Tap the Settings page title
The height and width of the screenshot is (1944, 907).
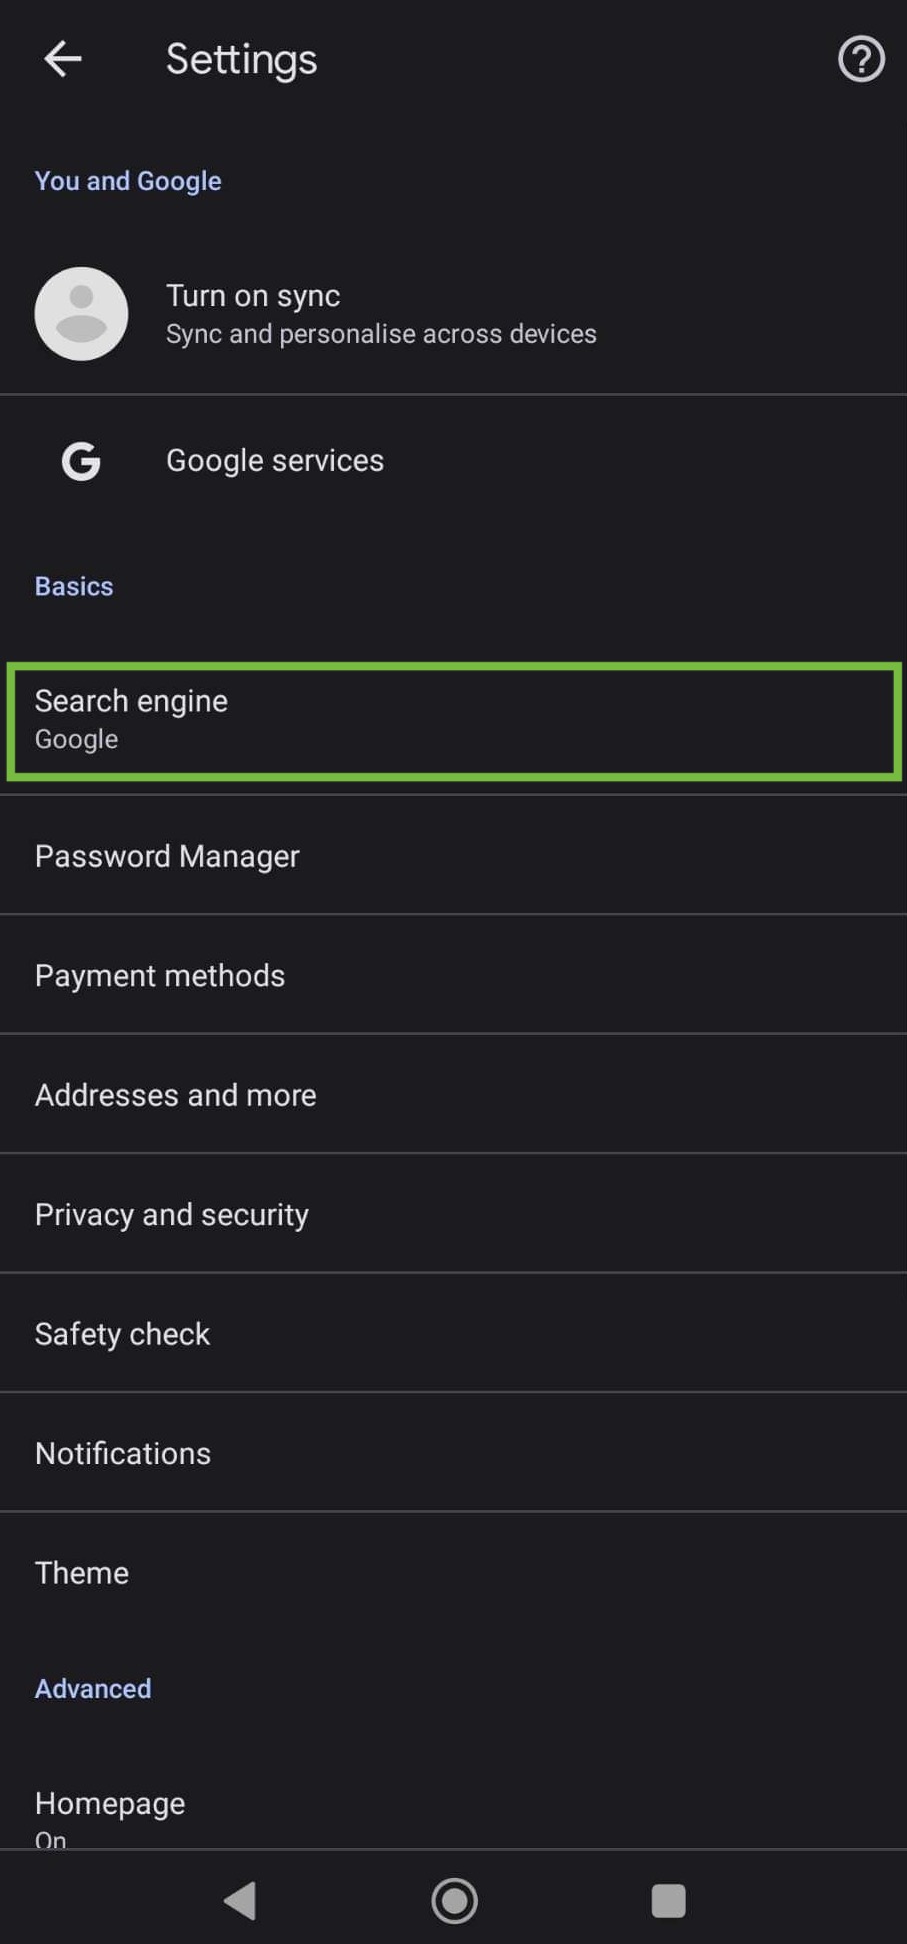tap(241, 59)
